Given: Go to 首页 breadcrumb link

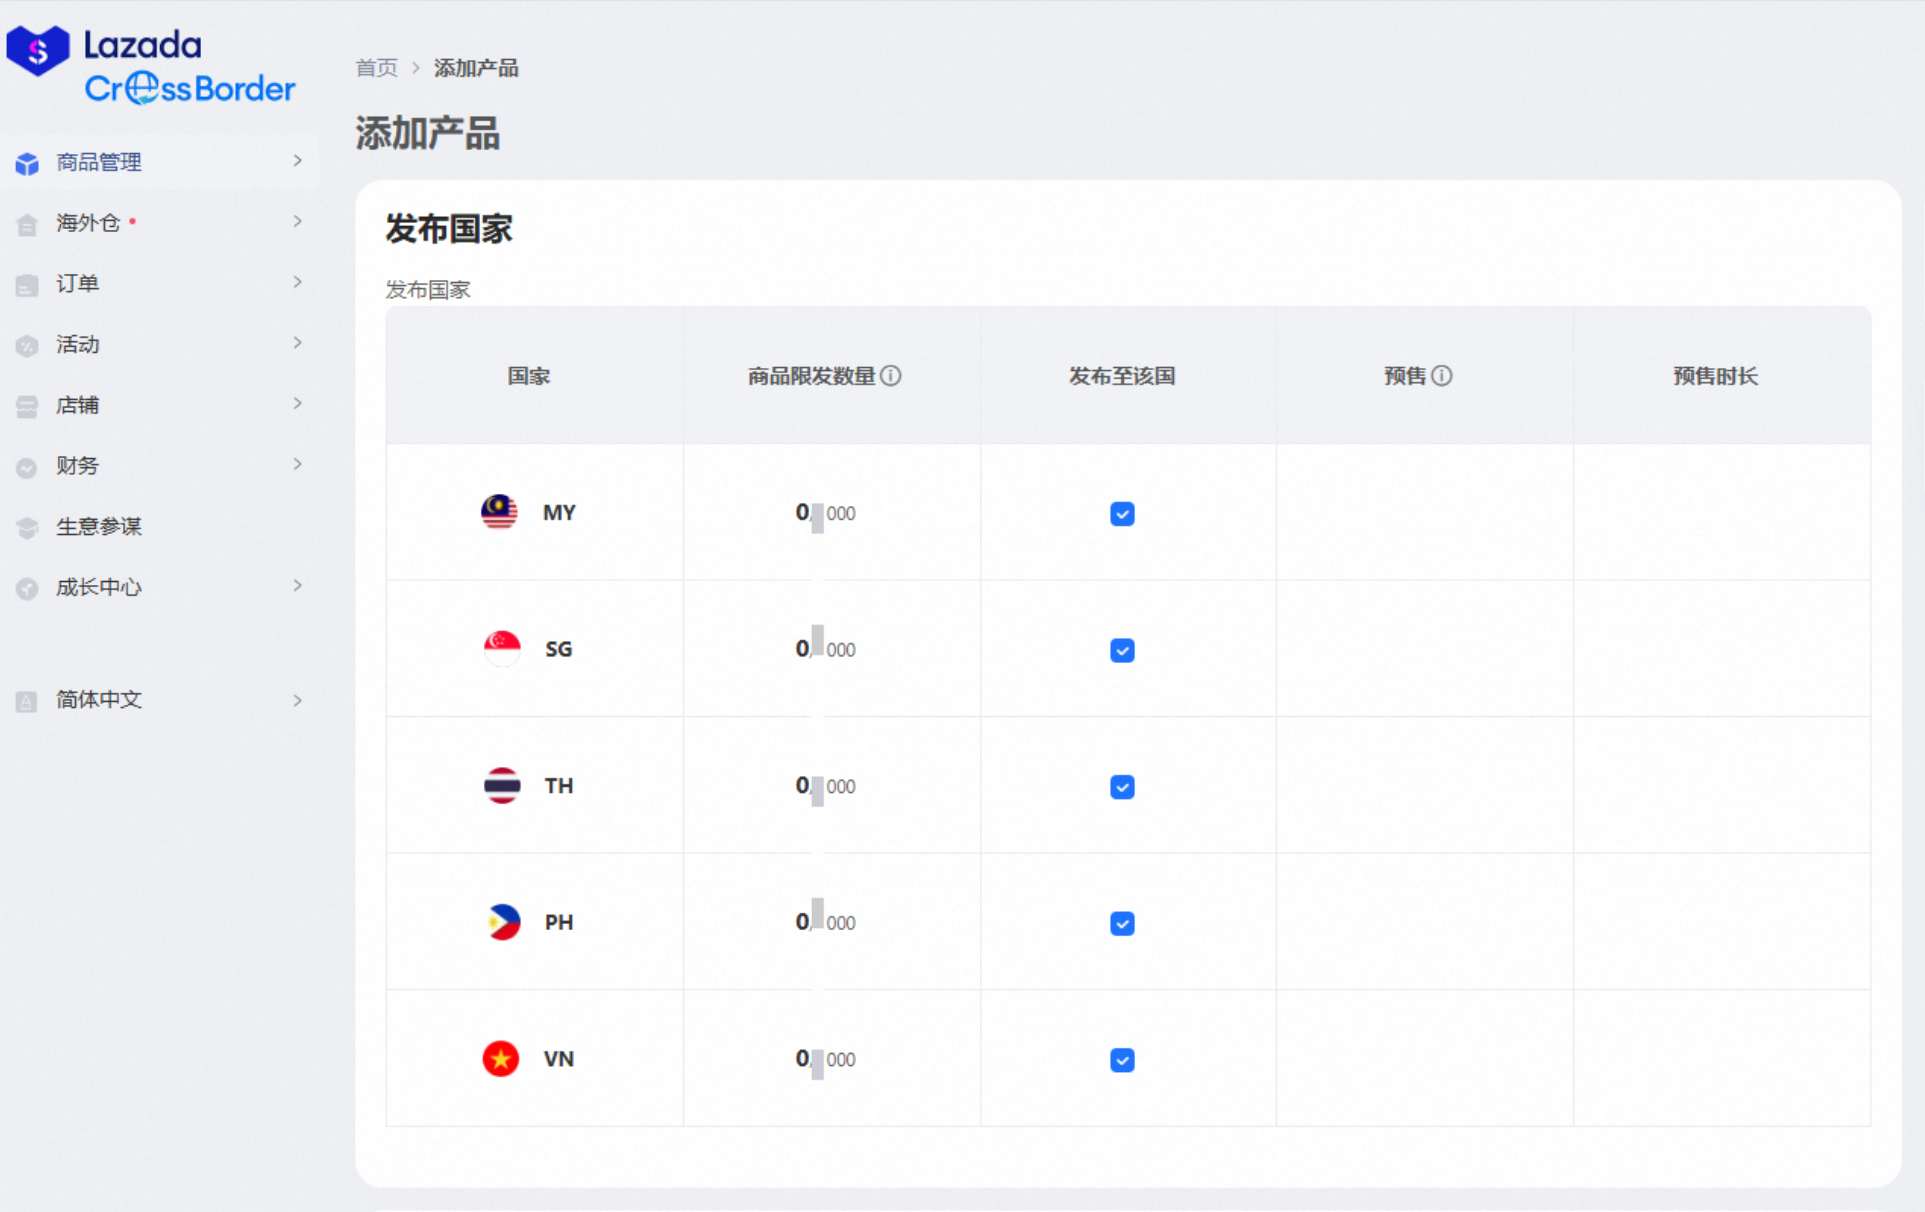Looking at the screenshot, I should coord(376,68).
